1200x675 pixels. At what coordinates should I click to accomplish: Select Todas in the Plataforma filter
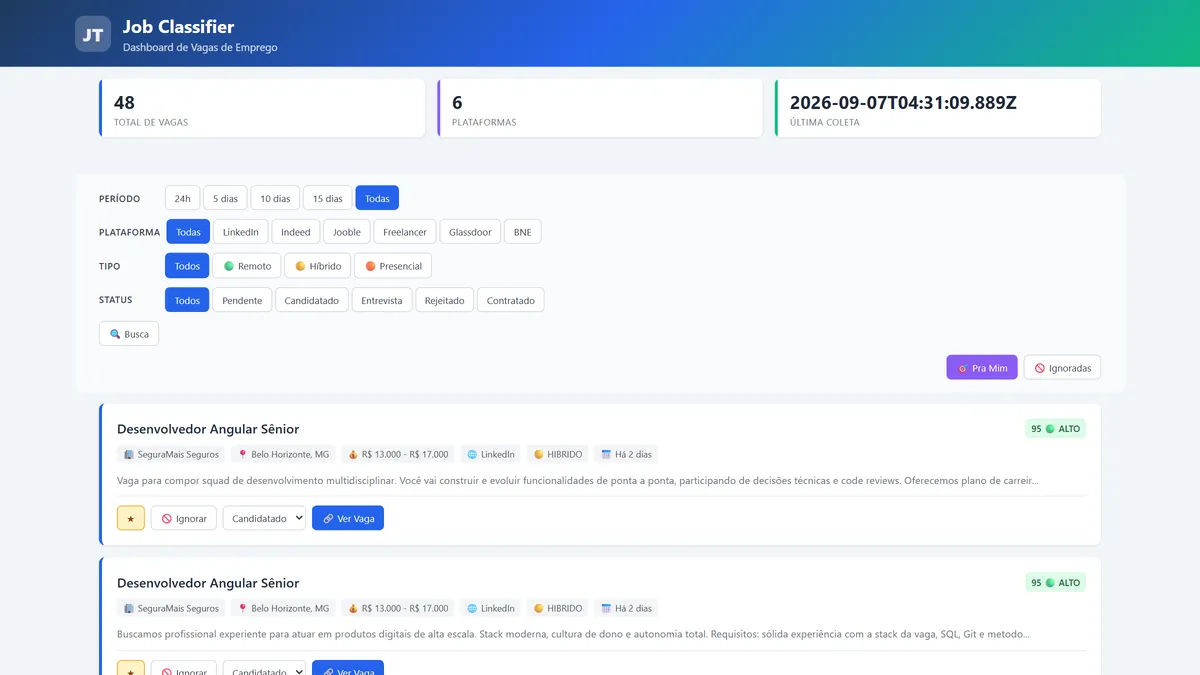click(188, 232)
